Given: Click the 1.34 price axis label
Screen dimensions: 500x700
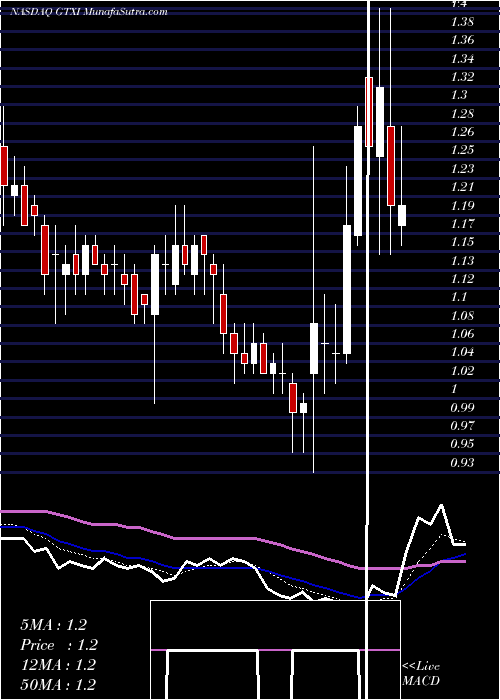Looking at the screenshot, I should click(x=462, y=58).
